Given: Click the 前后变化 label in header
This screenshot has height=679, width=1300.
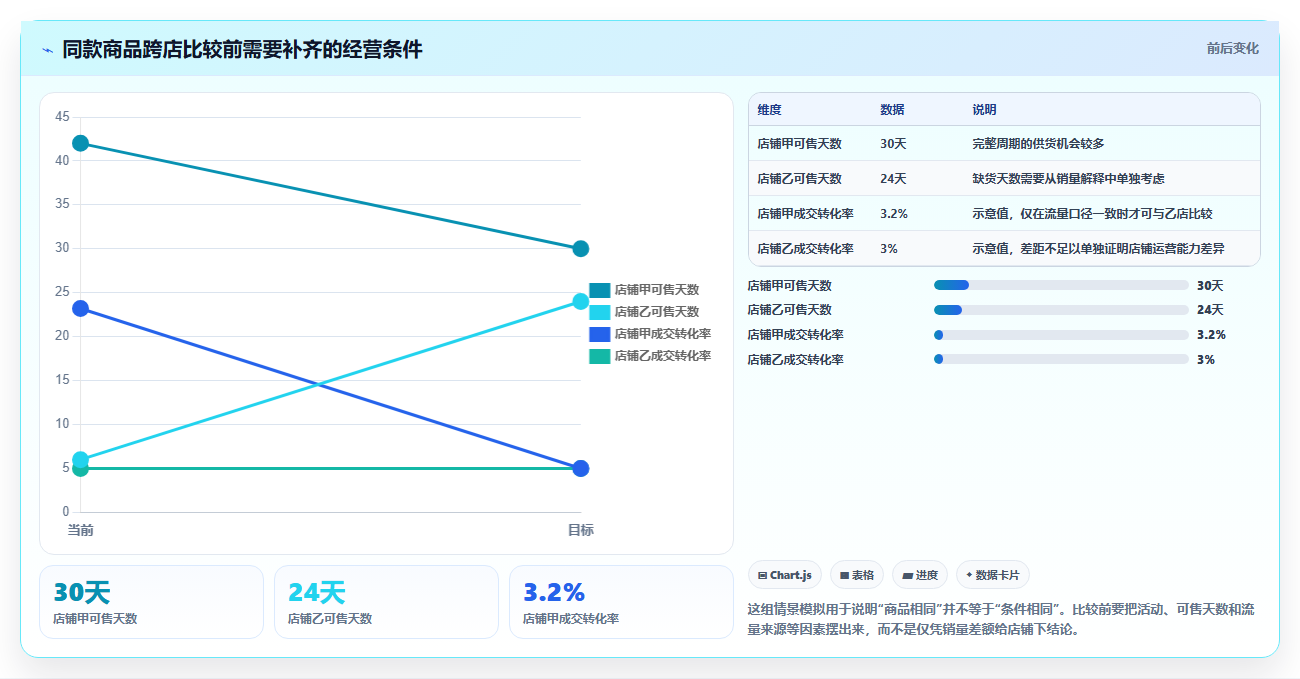Looking at the screenshot, I should point(1232,48).
